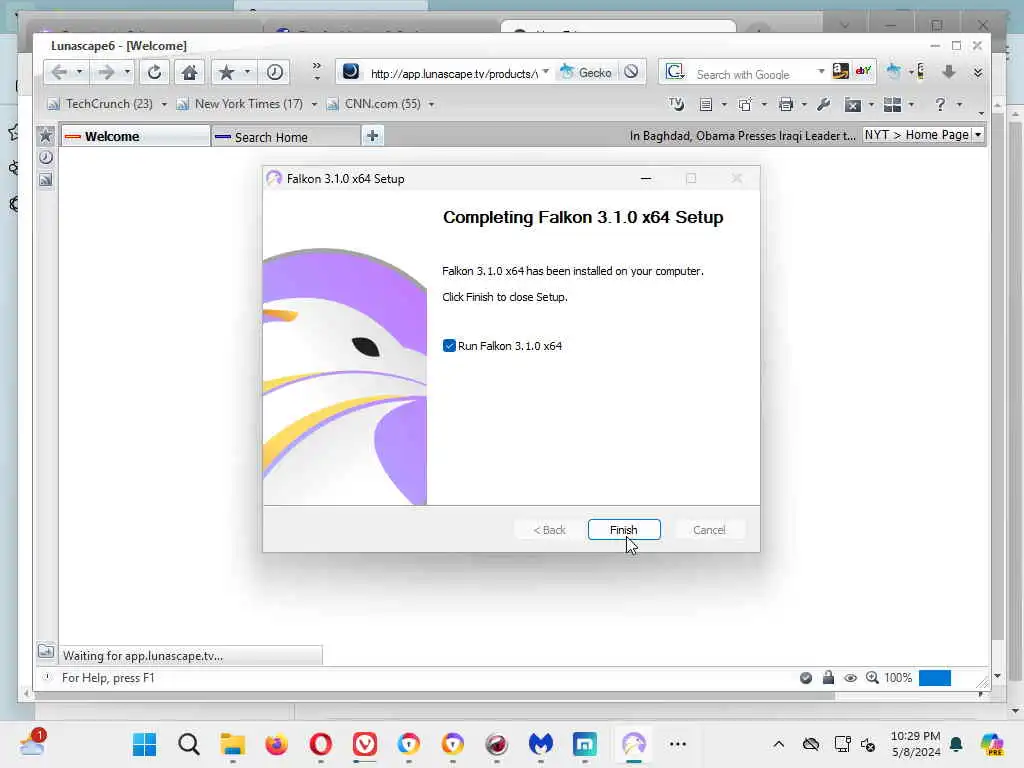Open history sidebar clock icon
The image size is (1024, 768).
point(46,157)
